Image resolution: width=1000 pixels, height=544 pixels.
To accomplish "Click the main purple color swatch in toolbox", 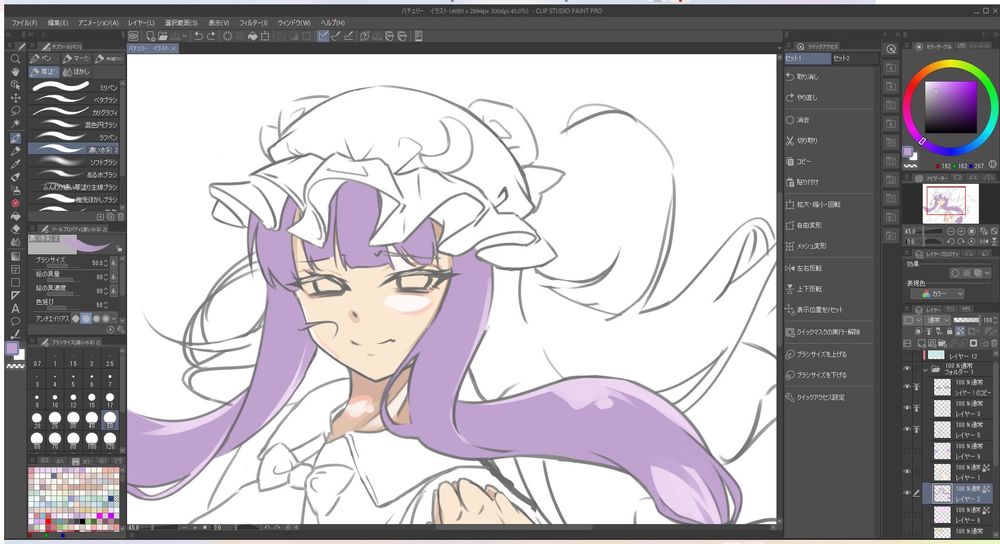I will click(x=11, y=348).
